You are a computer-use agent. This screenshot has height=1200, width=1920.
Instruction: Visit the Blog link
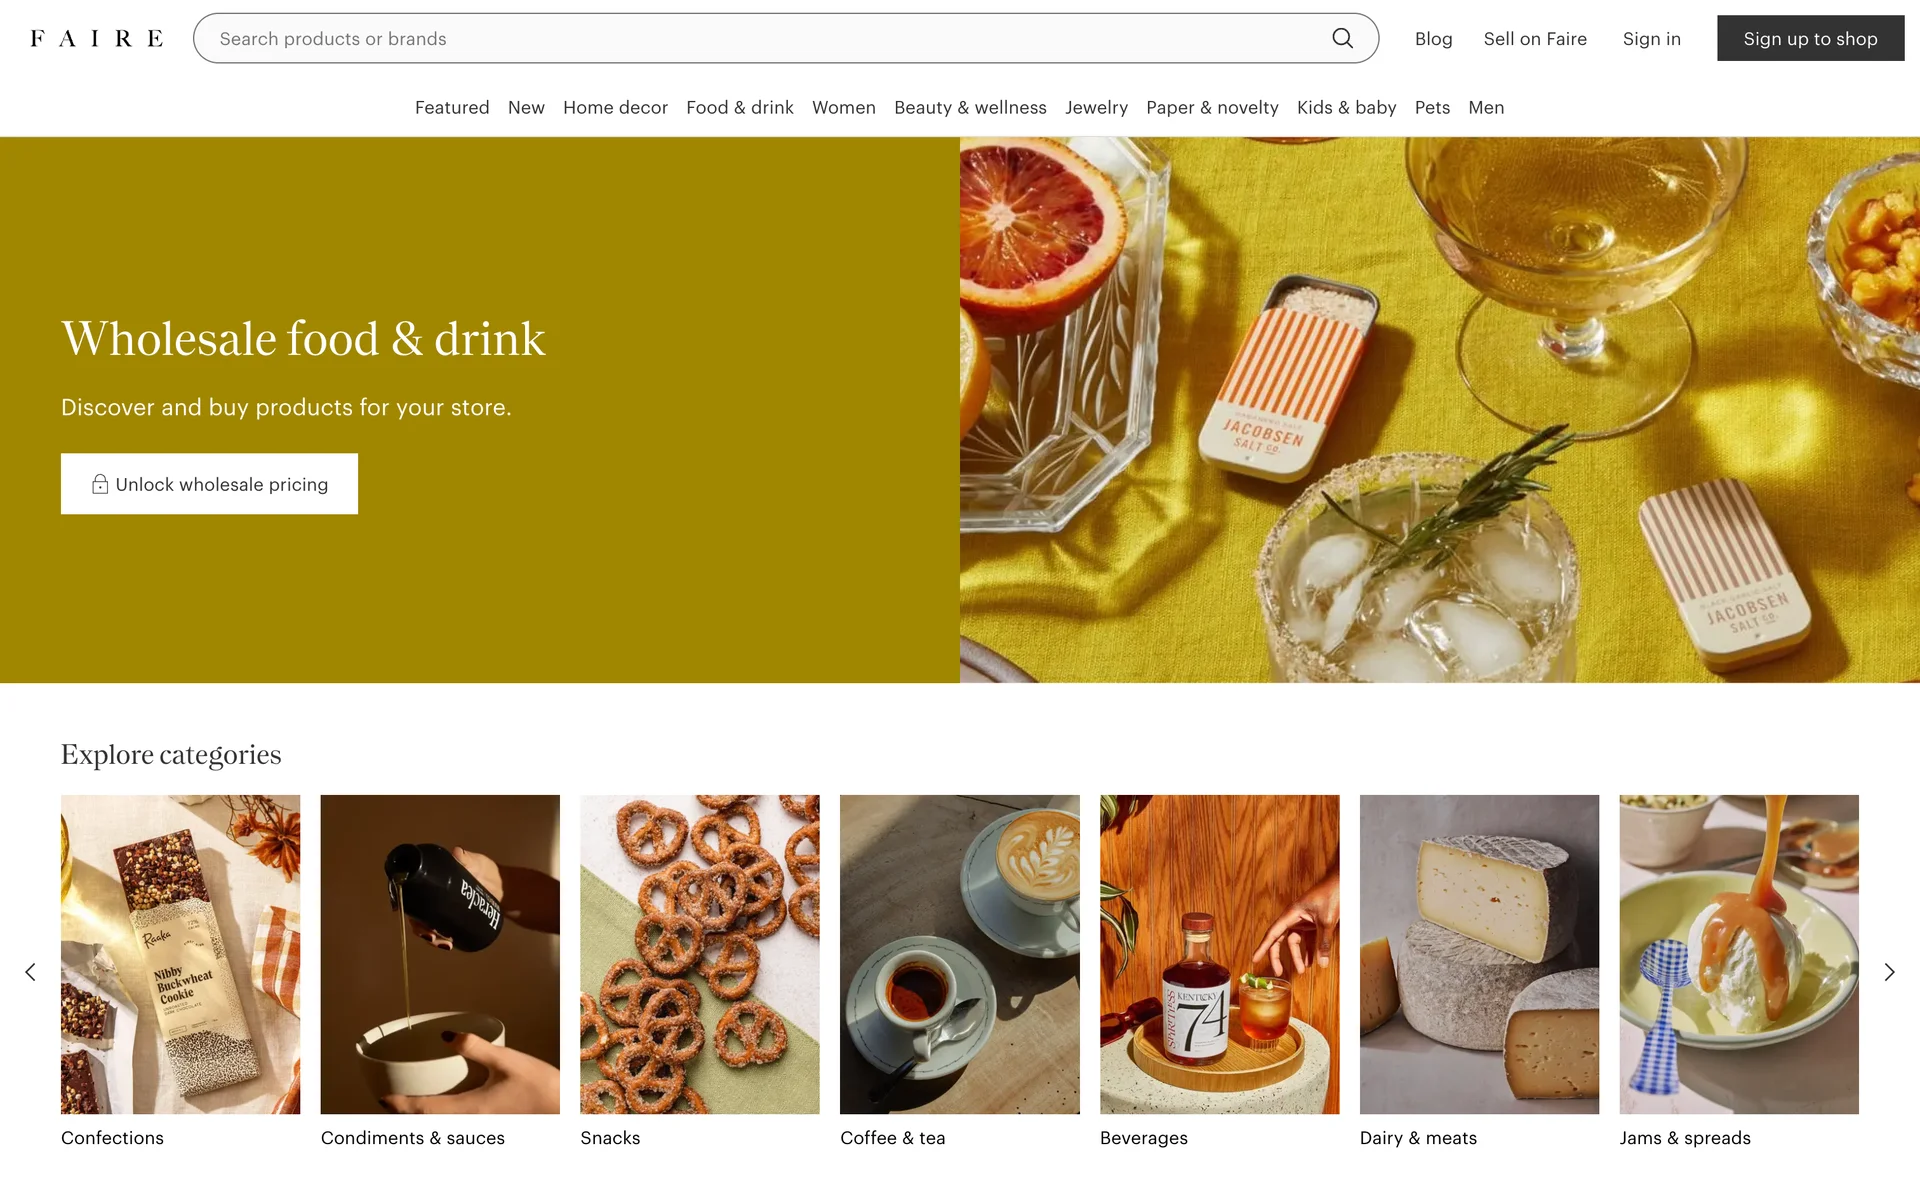point(1433,39)
